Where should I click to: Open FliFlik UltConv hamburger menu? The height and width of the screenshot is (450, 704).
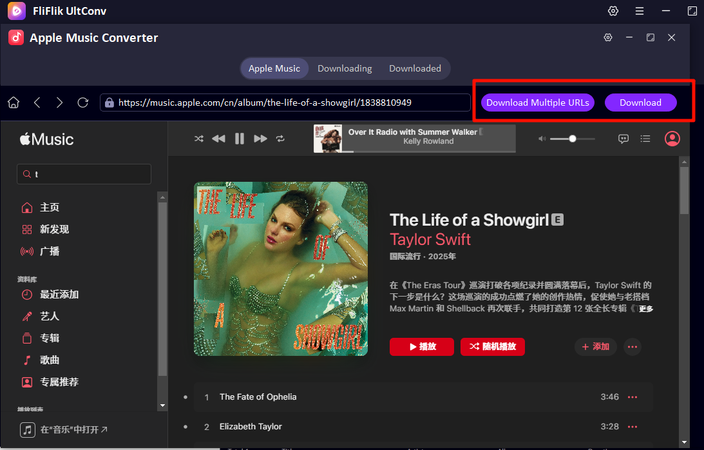639,11
